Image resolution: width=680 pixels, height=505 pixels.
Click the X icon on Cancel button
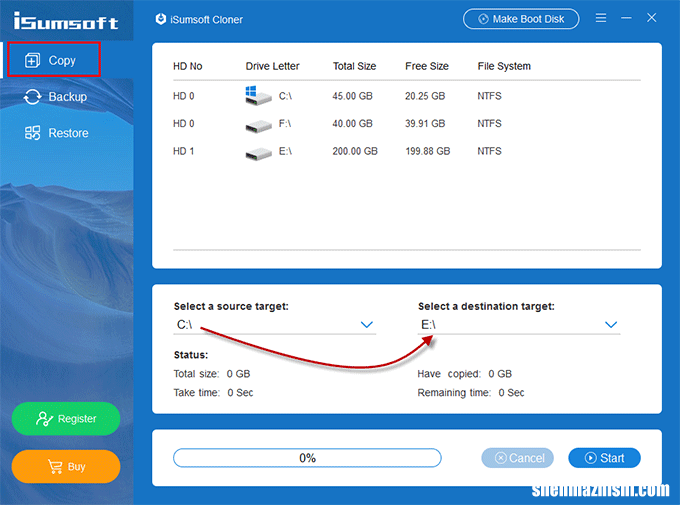coord(500,458)
